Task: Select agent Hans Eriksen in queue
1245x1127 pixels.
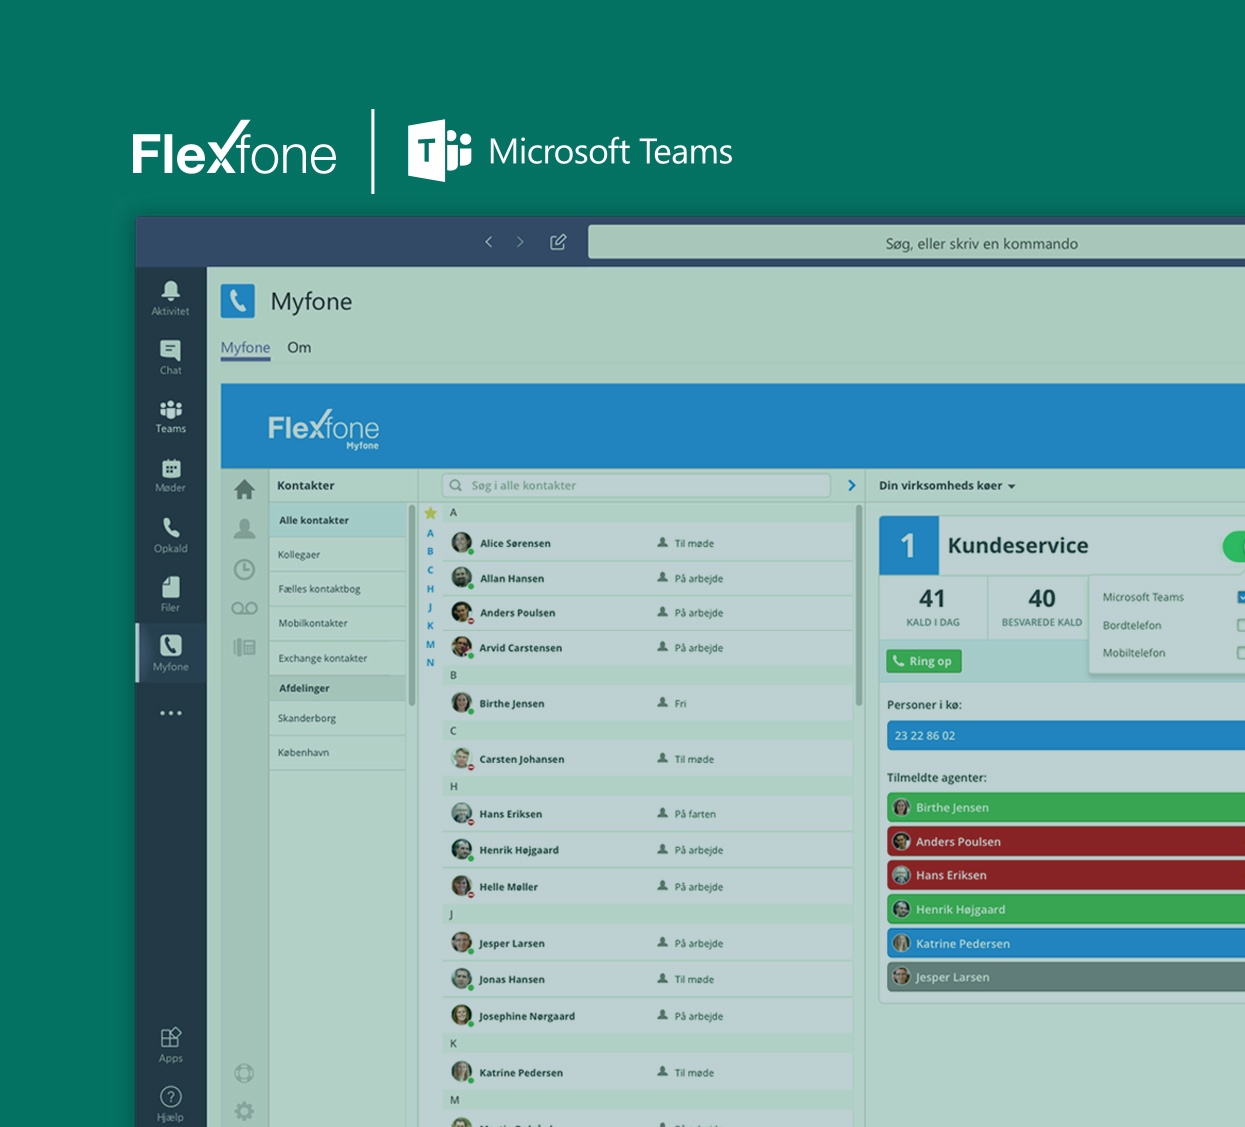Action: point(1066,875)
